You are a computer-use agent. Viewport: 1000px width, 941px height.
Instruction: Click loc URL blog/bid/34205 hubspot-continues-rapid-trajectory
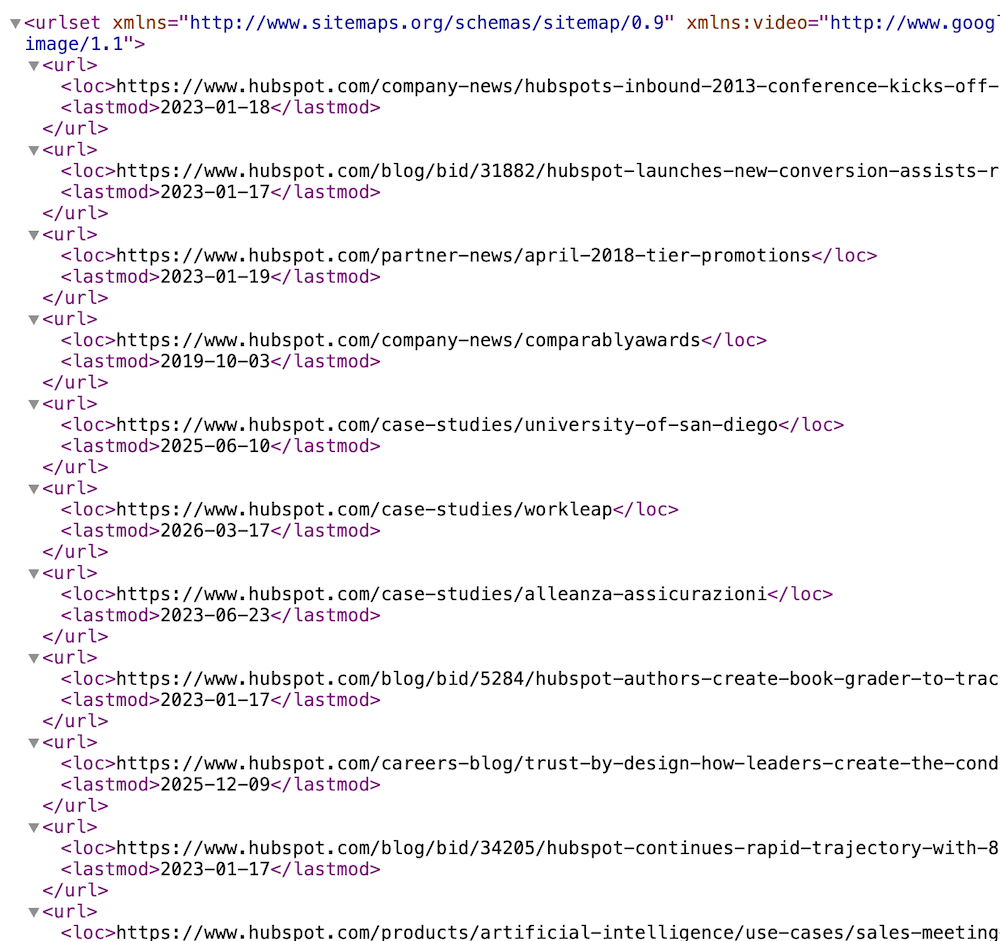(557, 848)
